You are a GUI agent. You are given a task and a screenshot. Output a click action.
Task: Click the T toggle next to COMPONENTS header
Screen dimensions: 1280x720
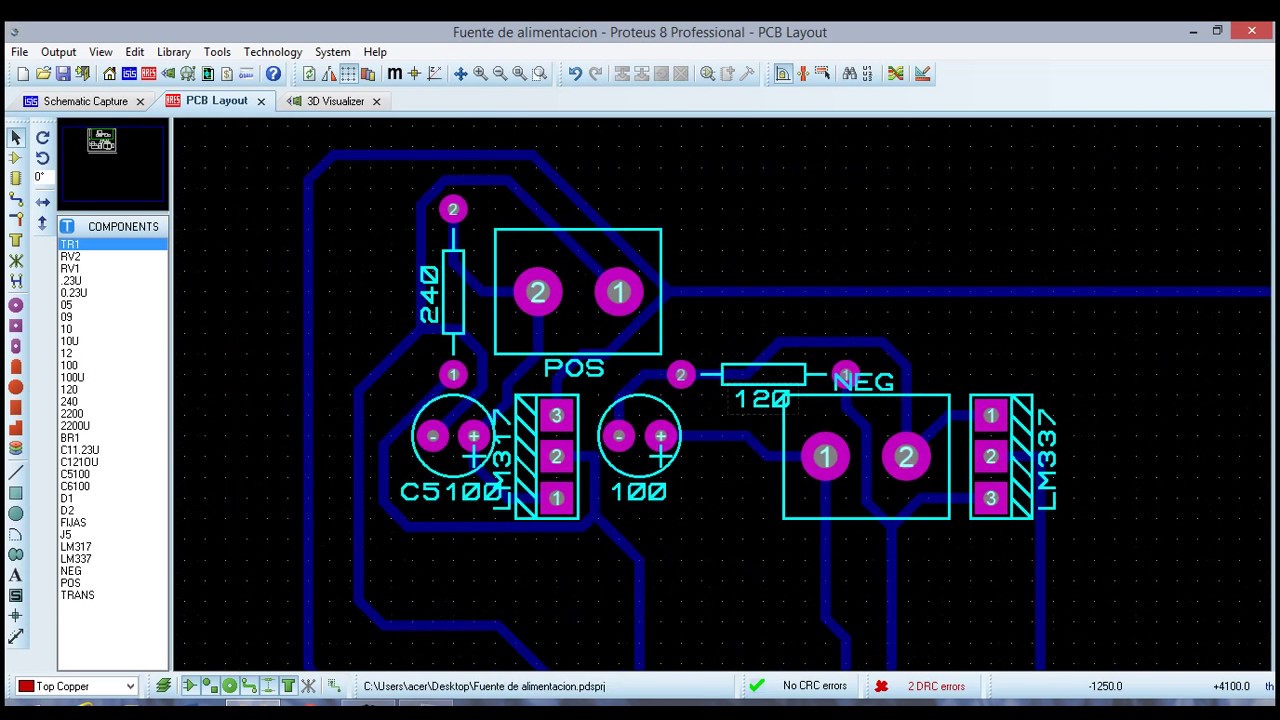click(68, 226)
